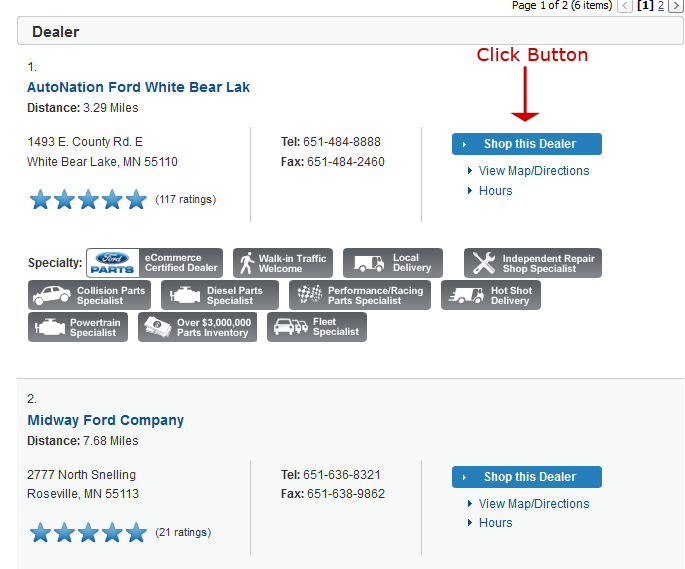Screen dimensions: 685x569
Task: Click the Page 1 of 2 (6 items) text
Action: pyautogui.click(x=562, y=5)
